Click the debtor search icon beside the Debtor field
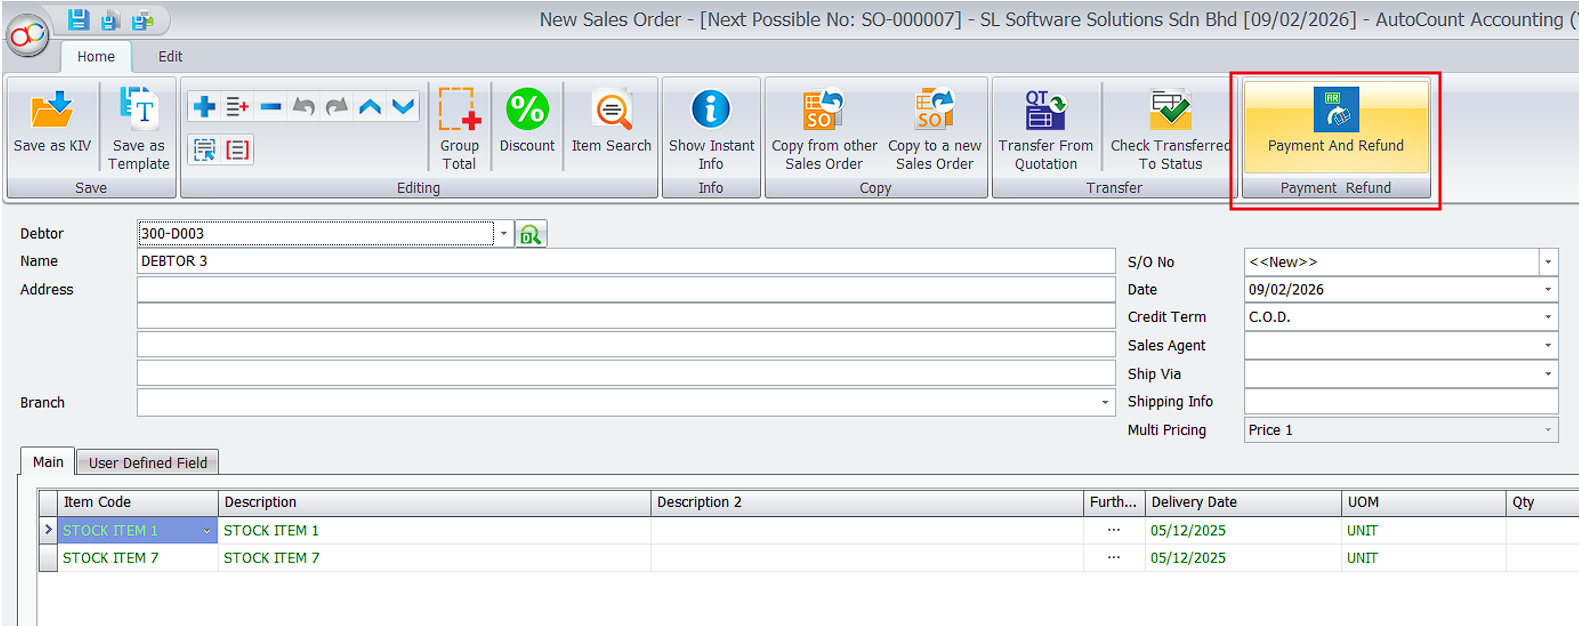Viewport: 1579px width, 626px height. click(530, 234)
